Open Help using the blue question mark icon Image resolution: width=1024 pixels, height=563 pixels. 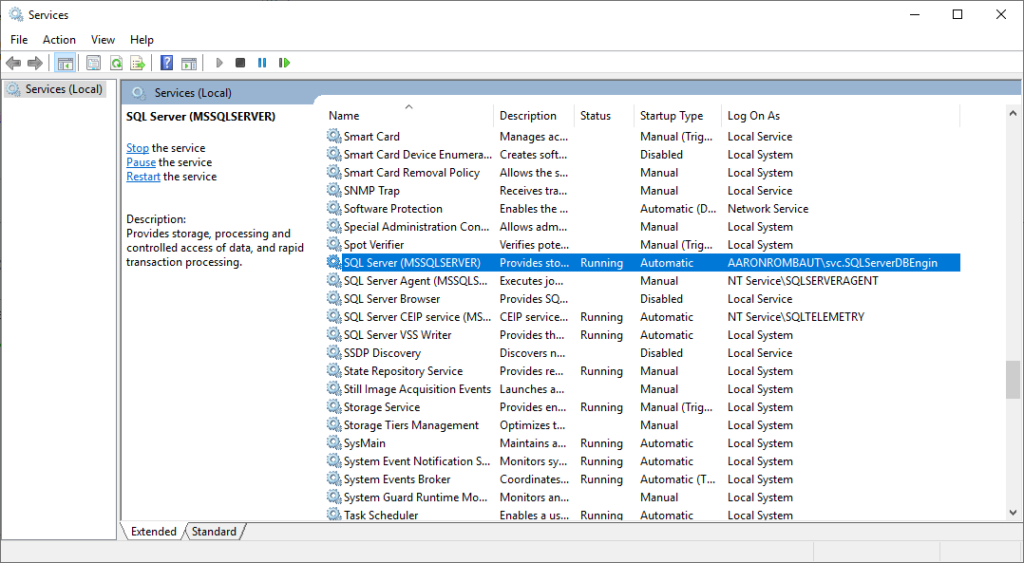coord(166,63)
